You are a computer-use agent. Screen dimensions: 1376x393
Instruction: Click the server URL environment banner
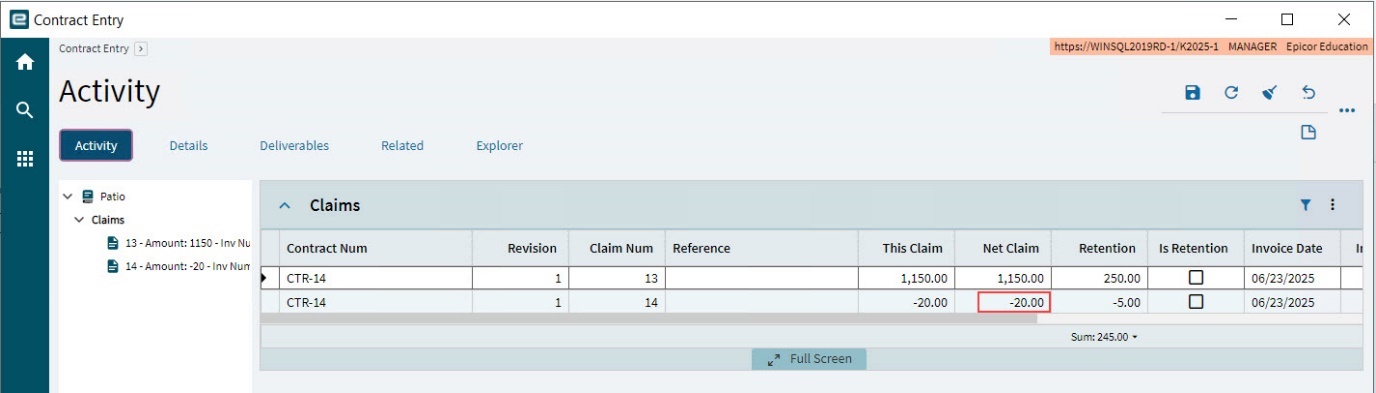point(1211,46)
